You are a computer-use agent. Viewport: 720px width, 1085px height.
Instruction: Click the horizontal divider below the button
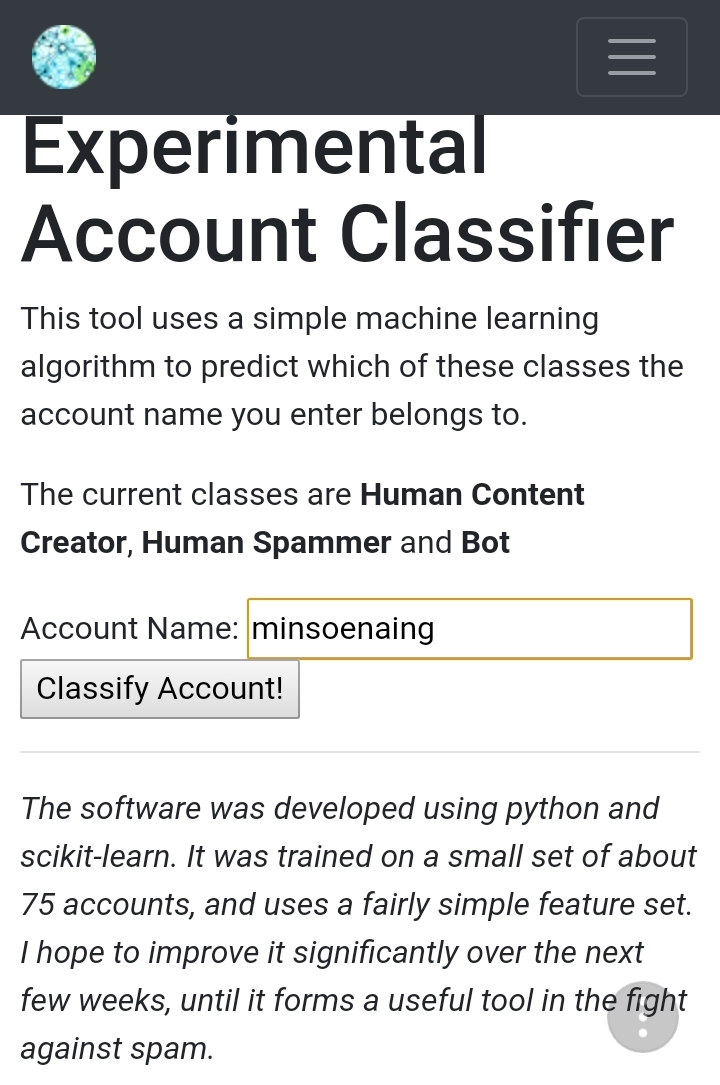pos(360,752)
